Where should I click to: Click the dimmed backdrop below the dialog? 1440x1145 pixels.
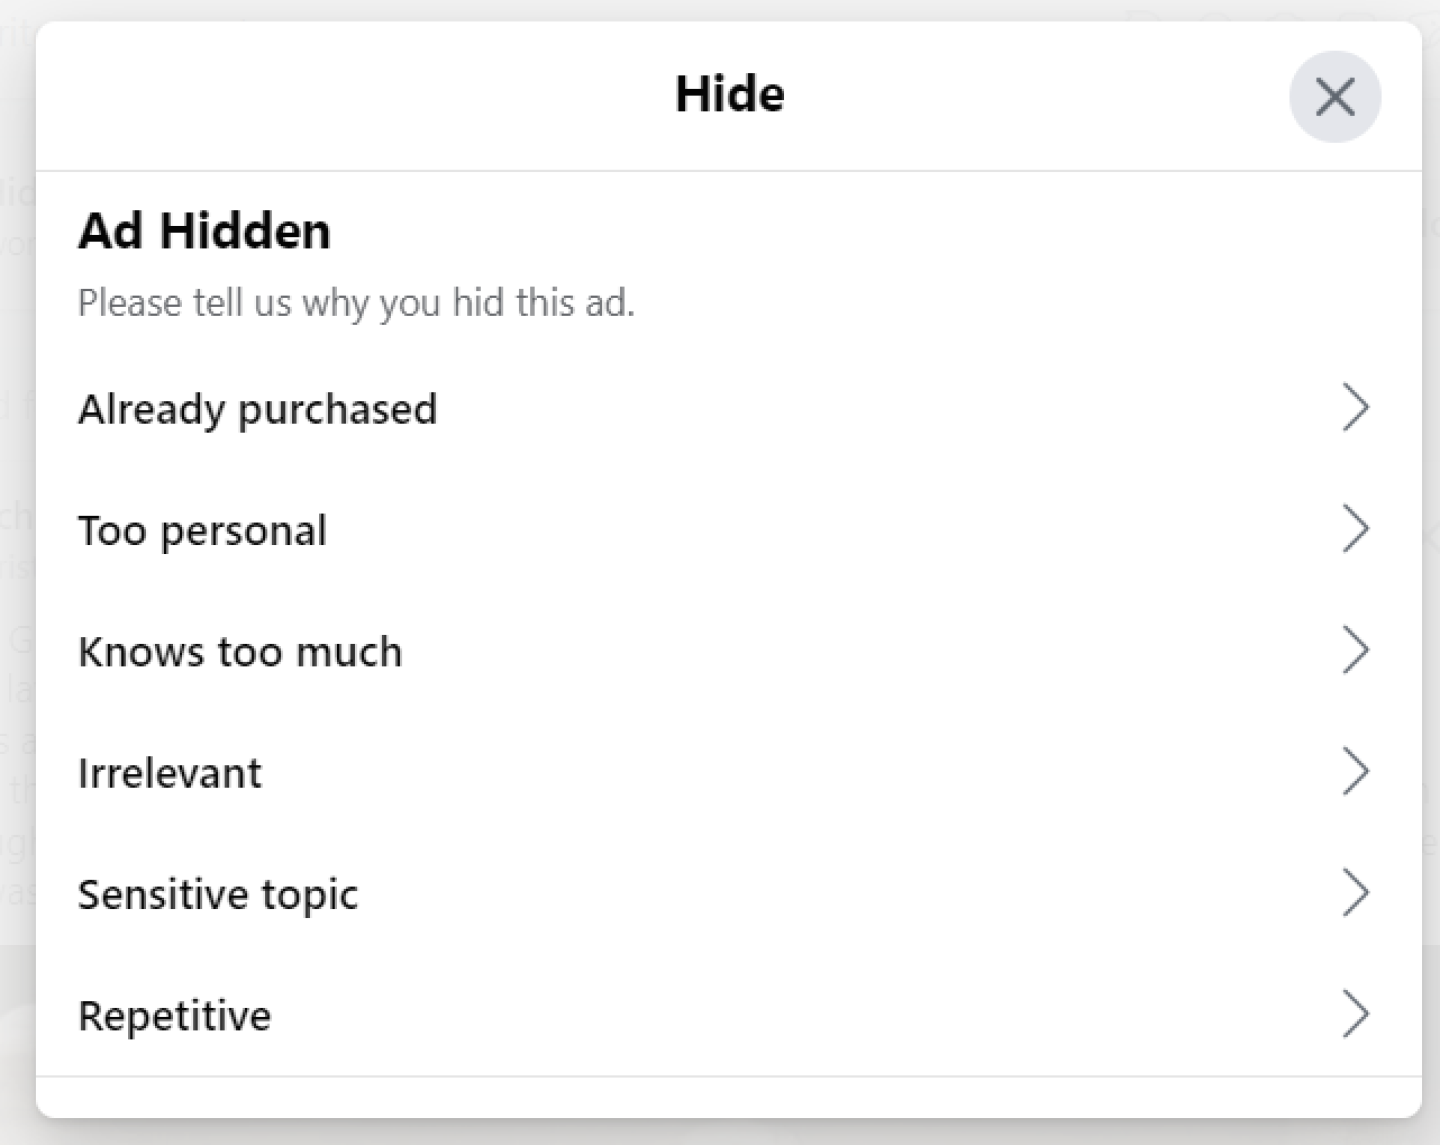pyautogui.click(x=720, y=1133)
